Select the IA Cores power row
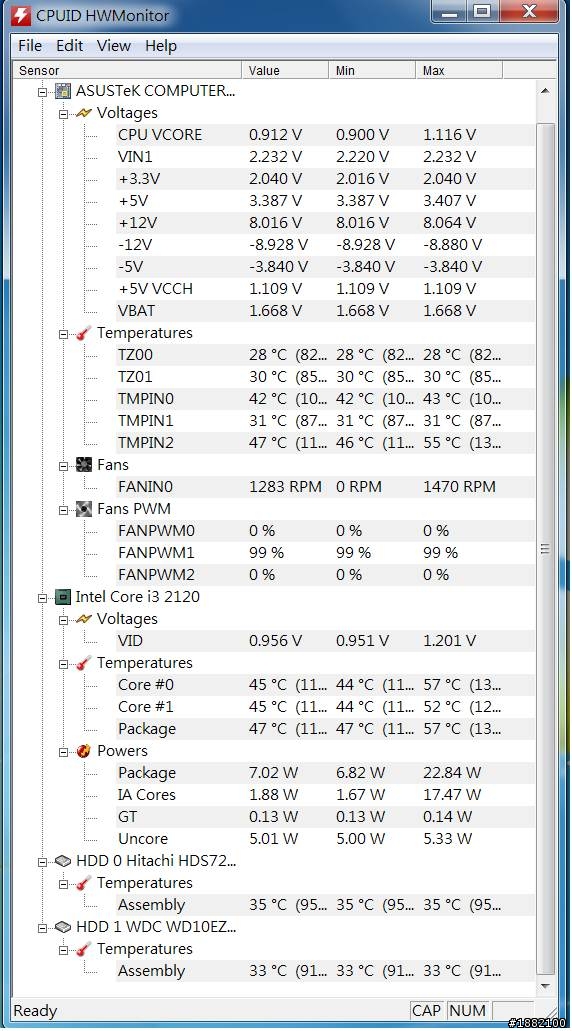 [x=325, y=795]
